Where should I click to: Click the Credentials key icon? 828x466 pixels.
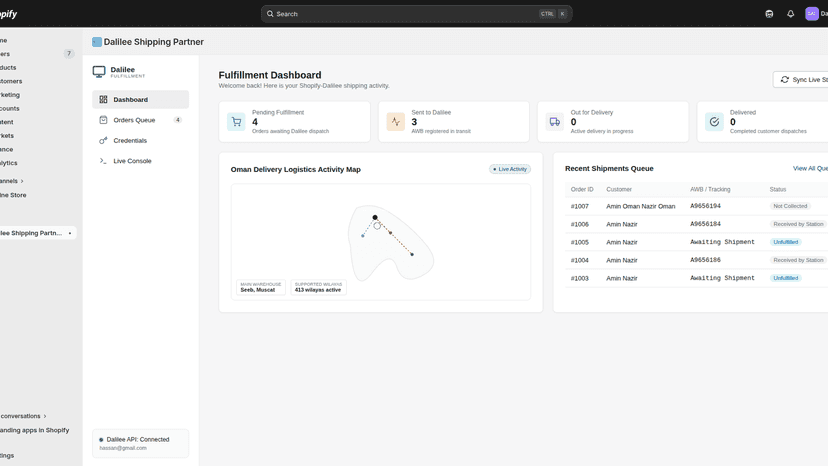[104, 141]
